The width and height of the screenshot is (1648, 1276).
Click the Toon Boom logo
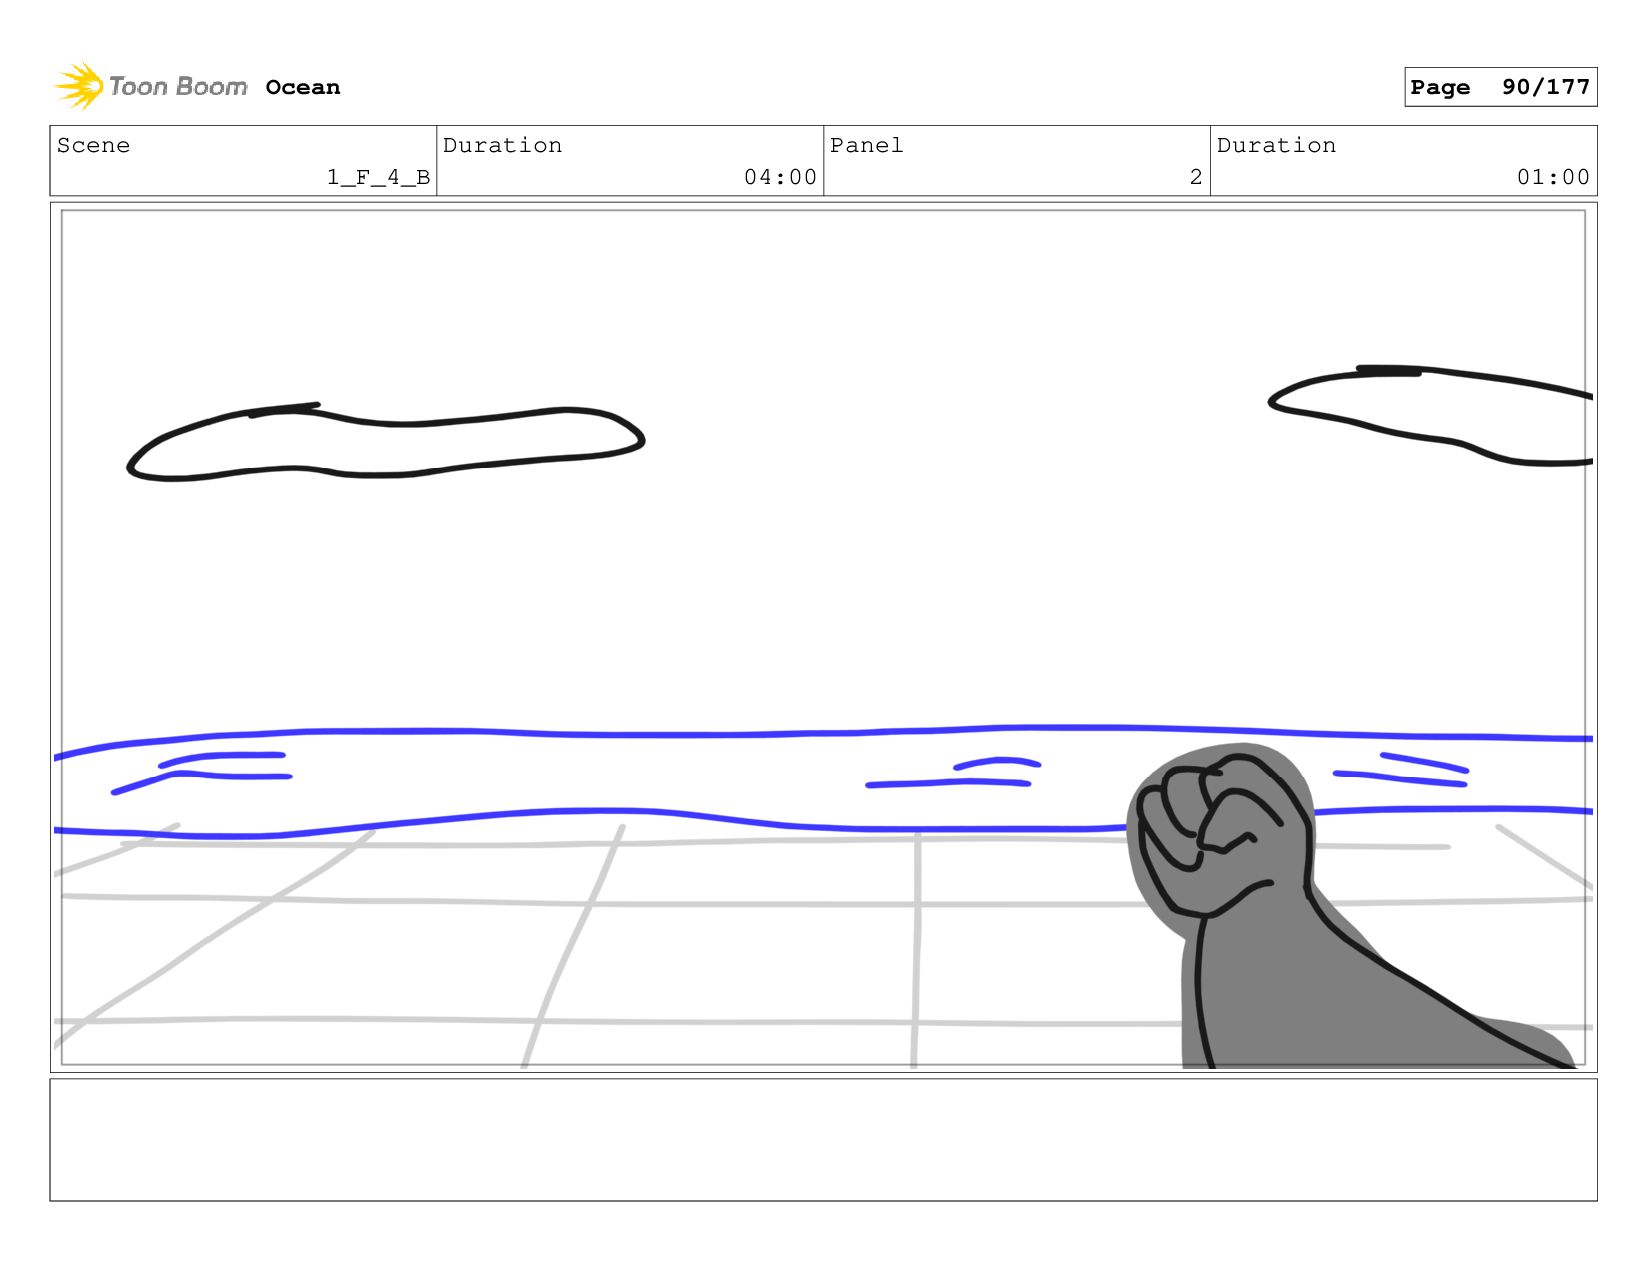point(150,87)
